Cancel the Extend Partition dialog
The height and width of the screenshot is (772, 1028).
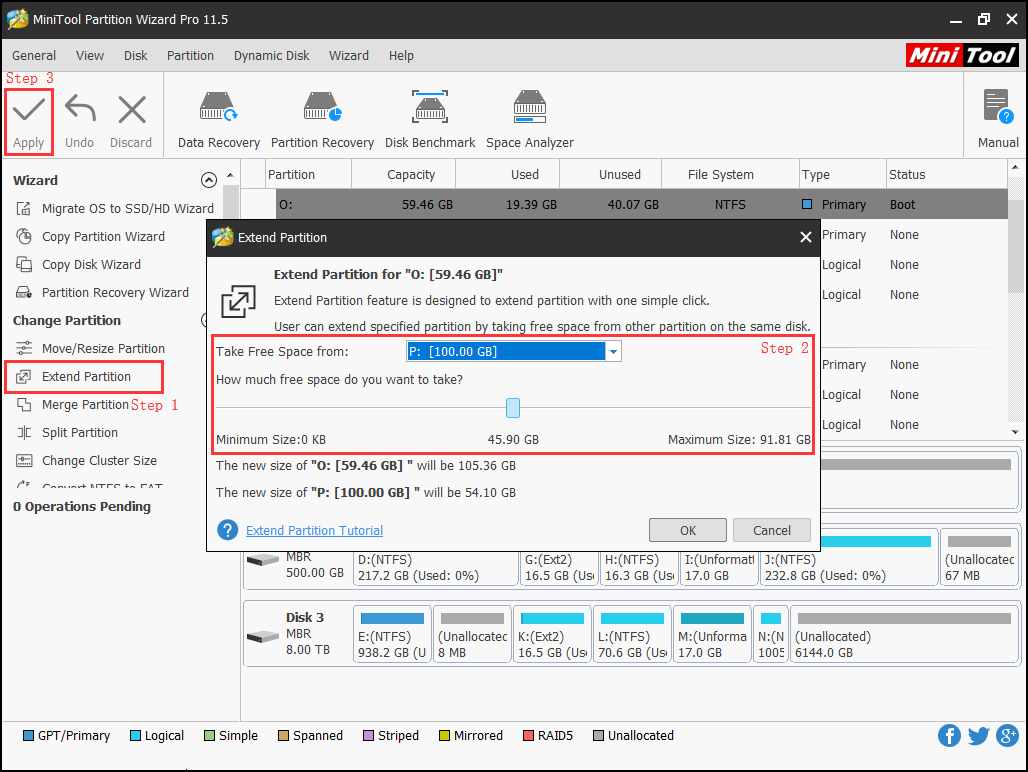point(771,530)
